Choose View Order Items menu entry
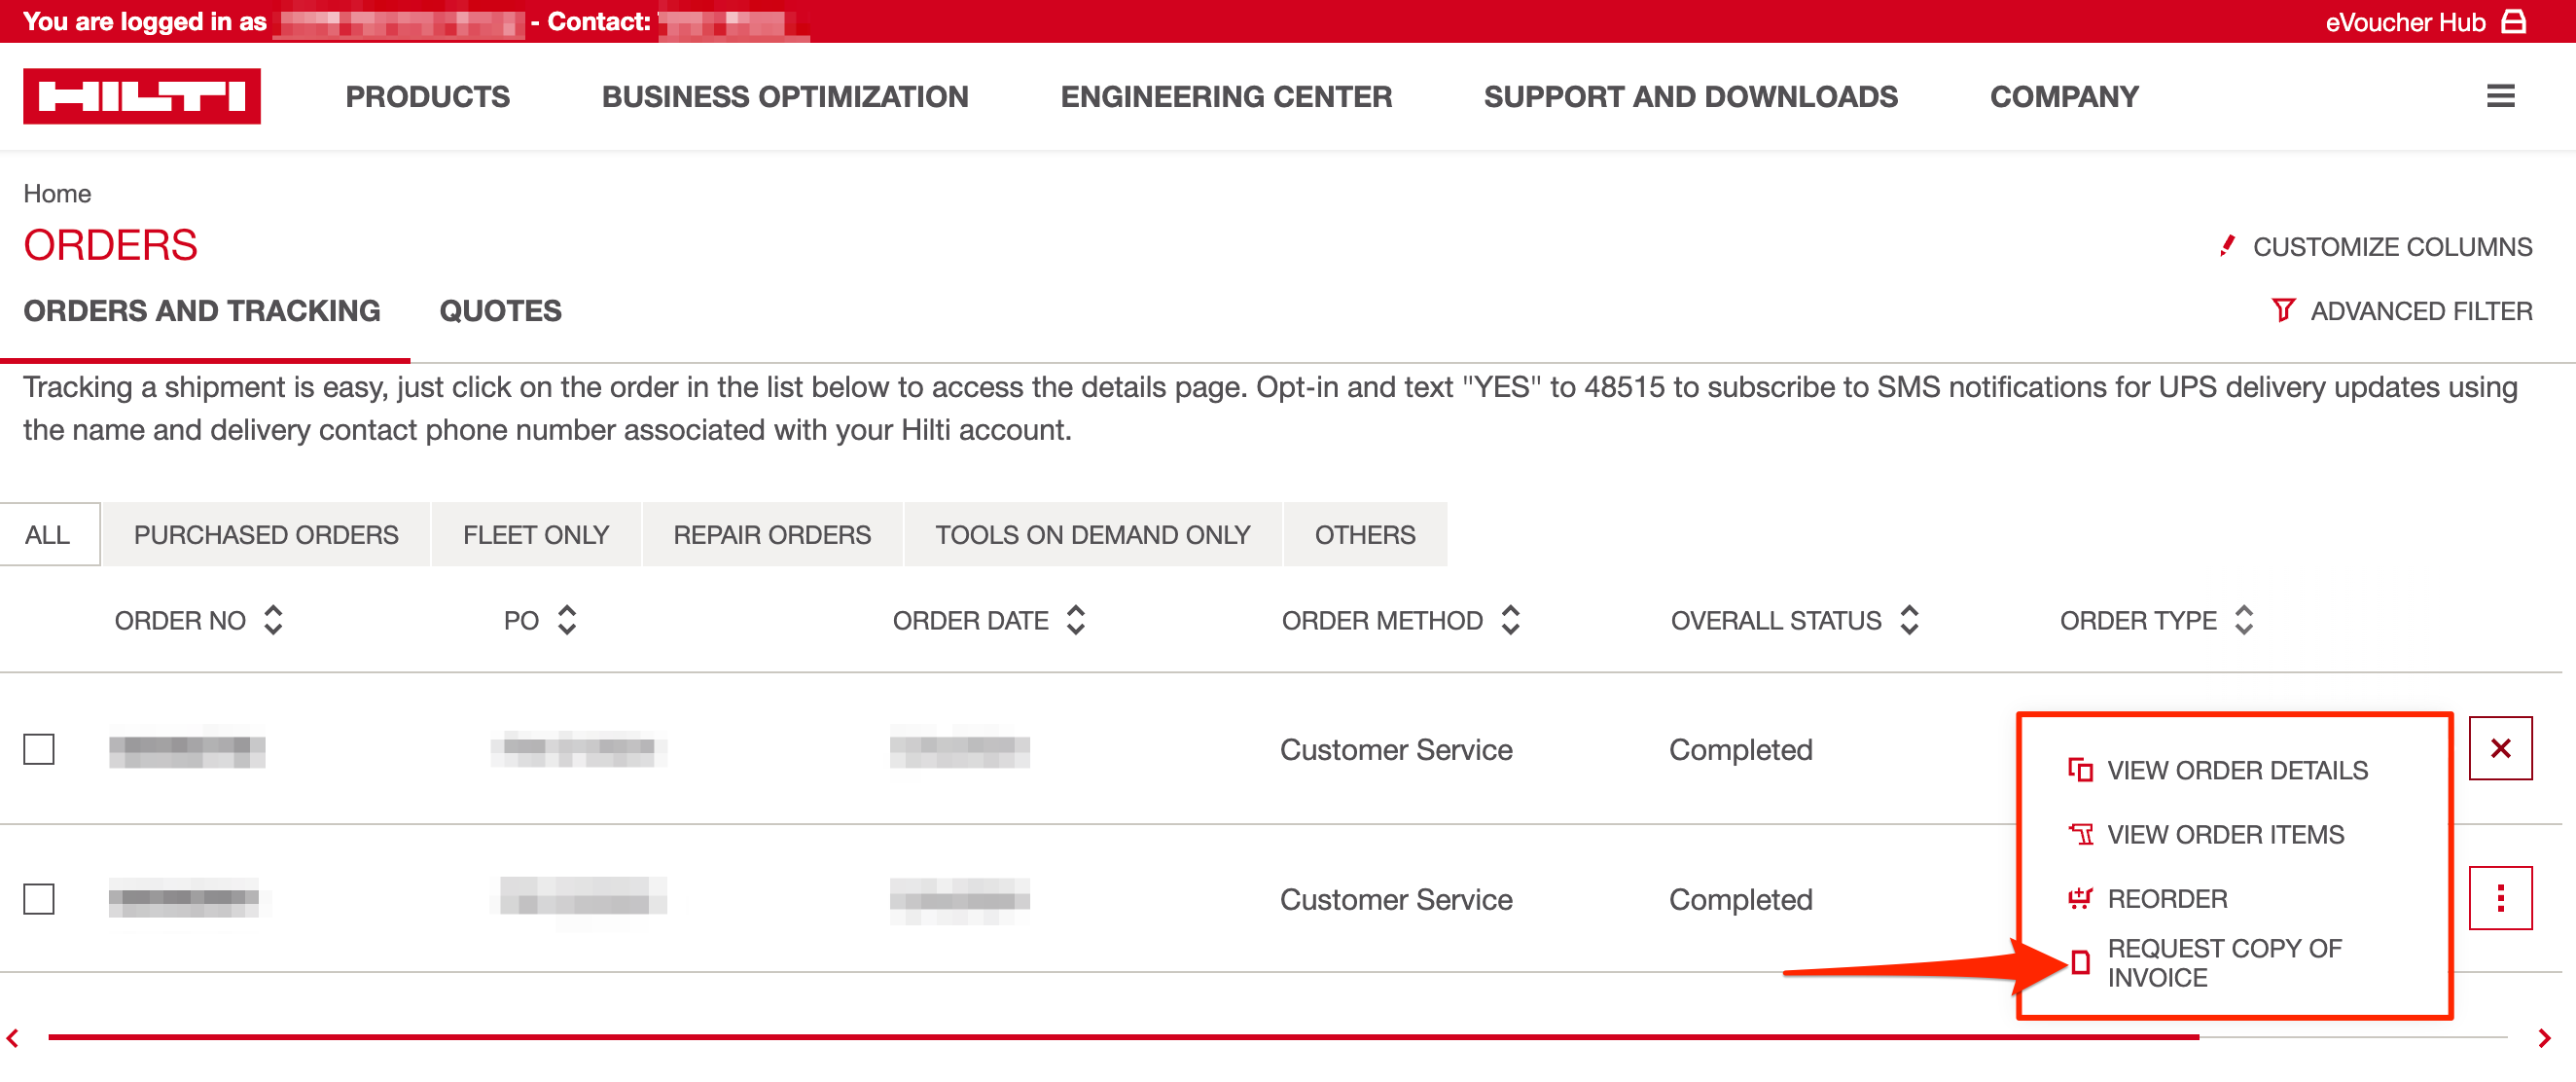 [2225, 834]
